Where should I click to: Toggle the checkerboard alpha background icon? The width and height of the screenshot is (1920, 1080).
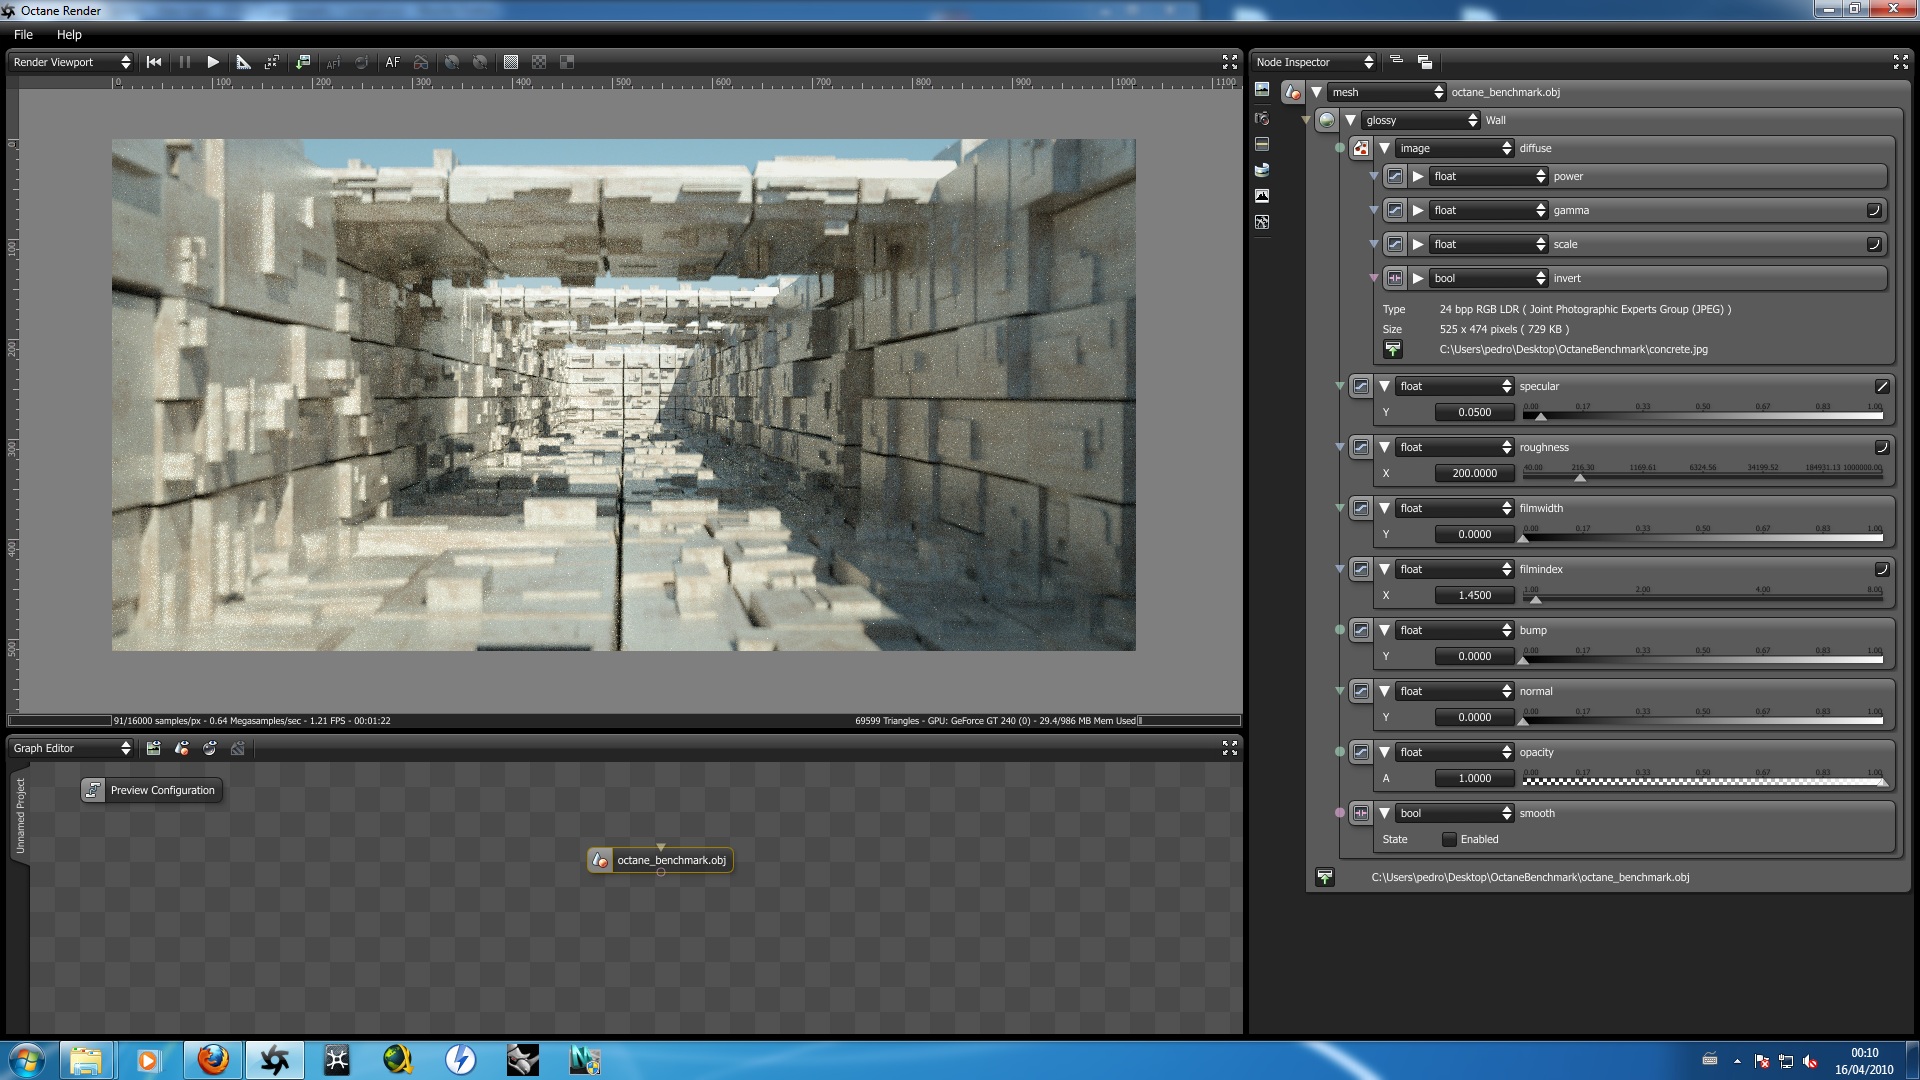click(539, 62)
